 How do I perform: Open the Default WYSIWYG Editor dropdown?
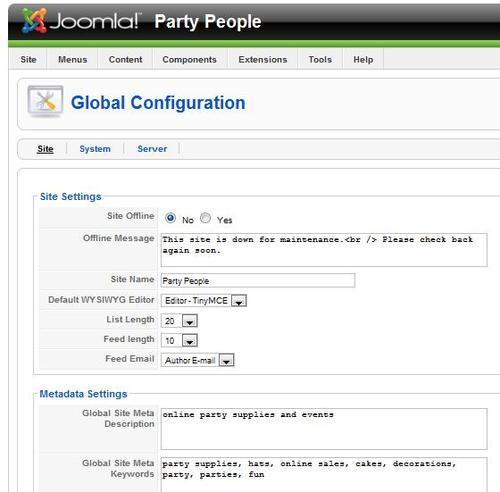point(204,301)
